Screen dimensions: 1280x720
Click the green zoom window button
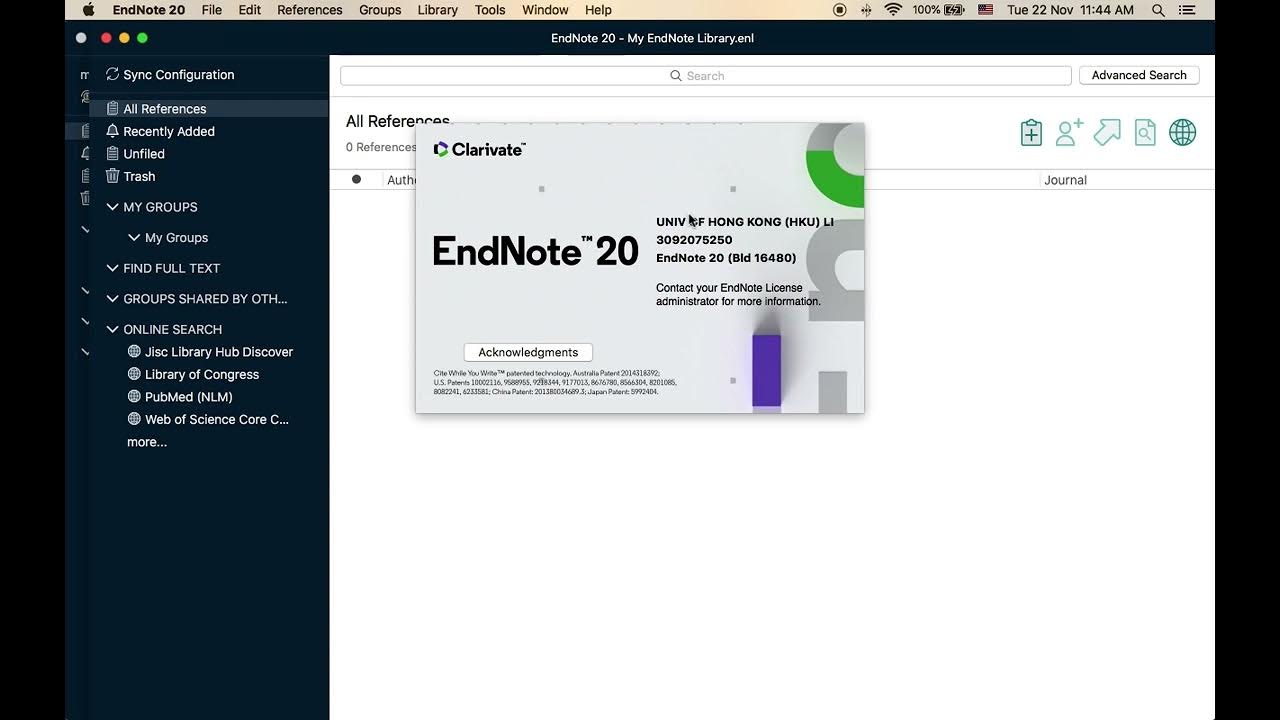pos(142,38)
